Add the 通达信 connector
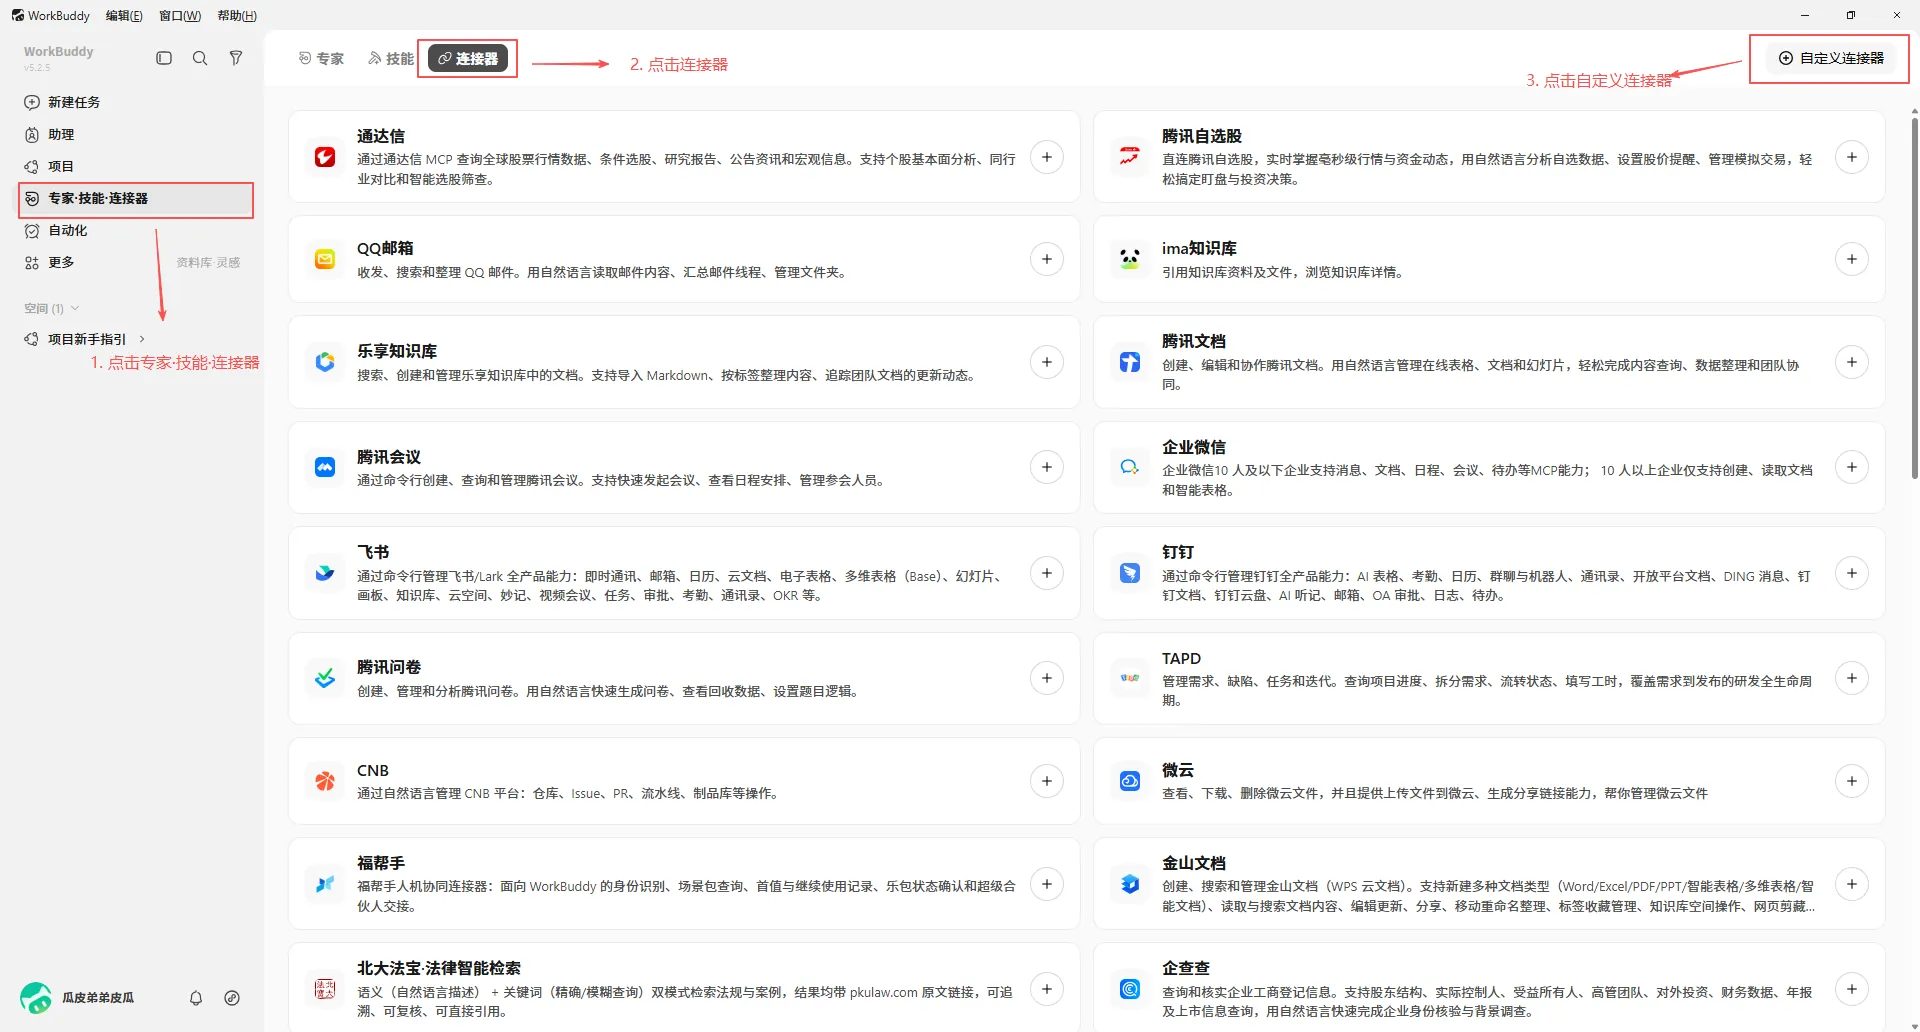This screenshot has height=1032, width=1920. tap(1047, 157)
